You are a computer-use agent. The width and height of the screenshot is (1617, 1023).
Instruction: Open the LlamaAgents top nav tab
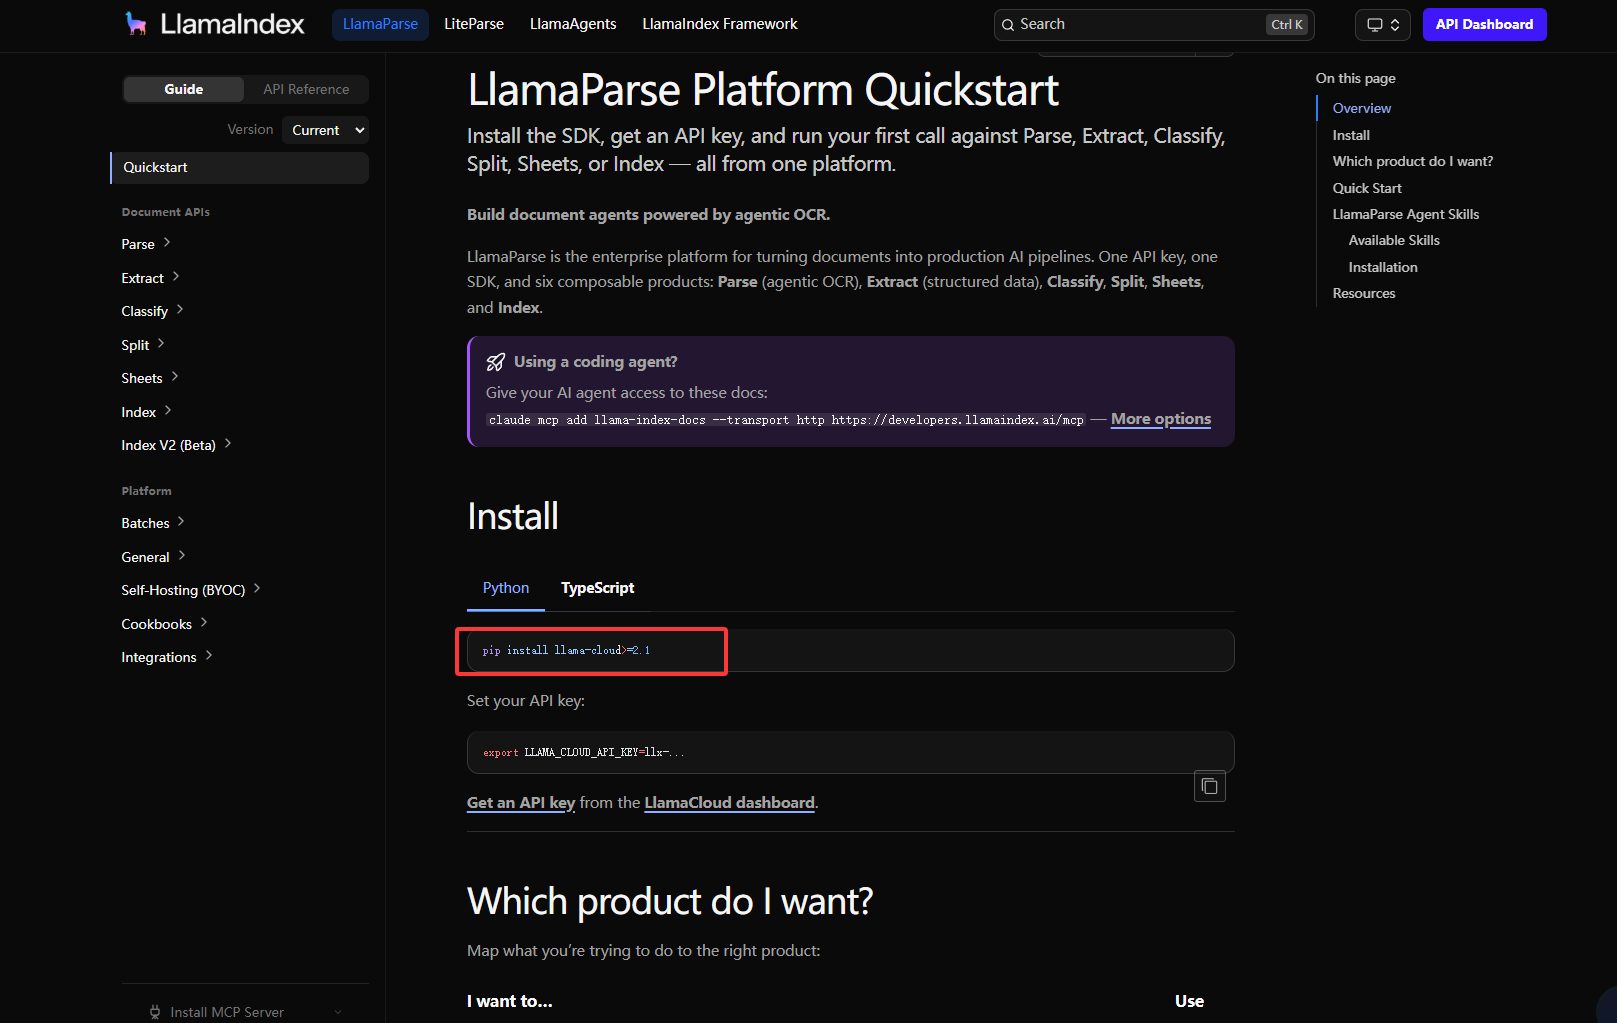(573, 24)
